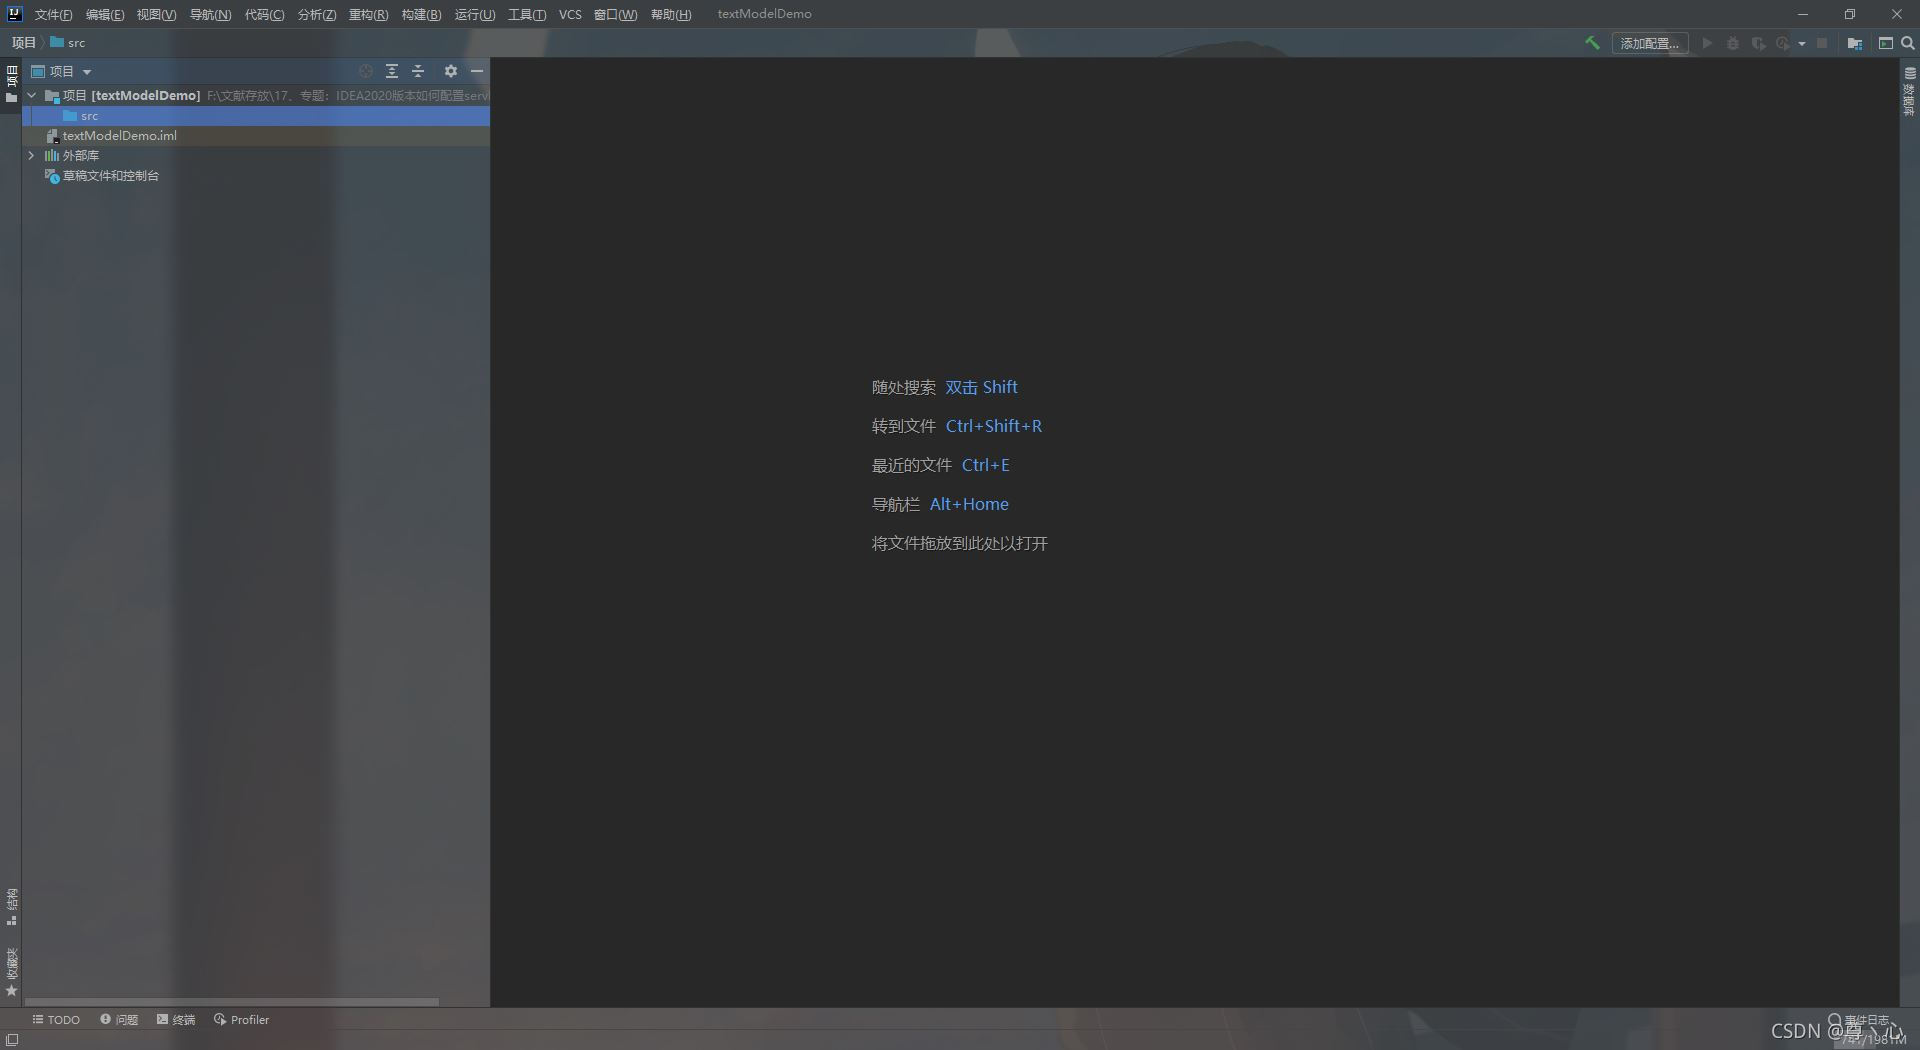The image size is (1920, 1050).
Task: Click the 将文件拖放到此处以打开 hint text
Action: point(960,543)
